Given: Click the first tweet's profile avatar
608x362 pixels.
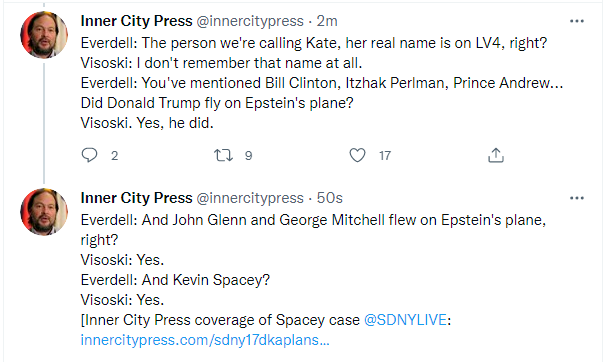Looking at the screenshot, I should tap(44, 35).
